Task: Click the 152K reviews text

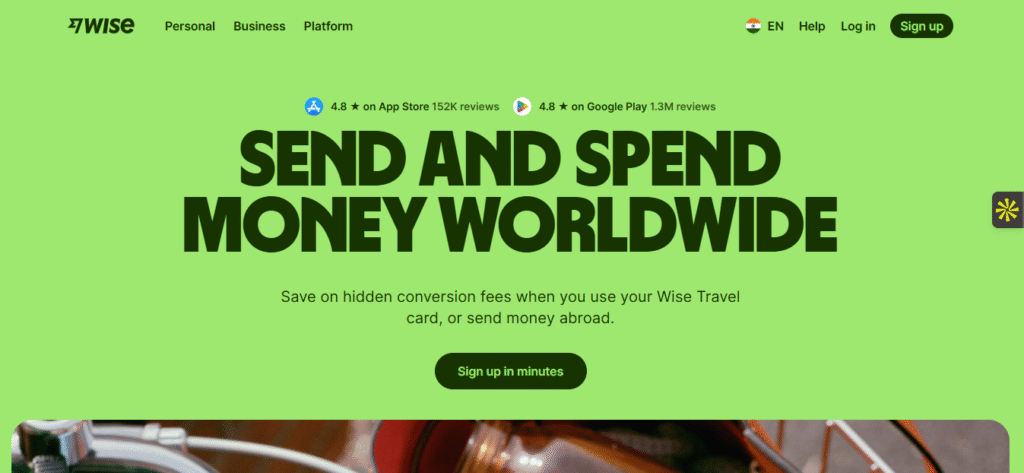Action: pos(466,106)
